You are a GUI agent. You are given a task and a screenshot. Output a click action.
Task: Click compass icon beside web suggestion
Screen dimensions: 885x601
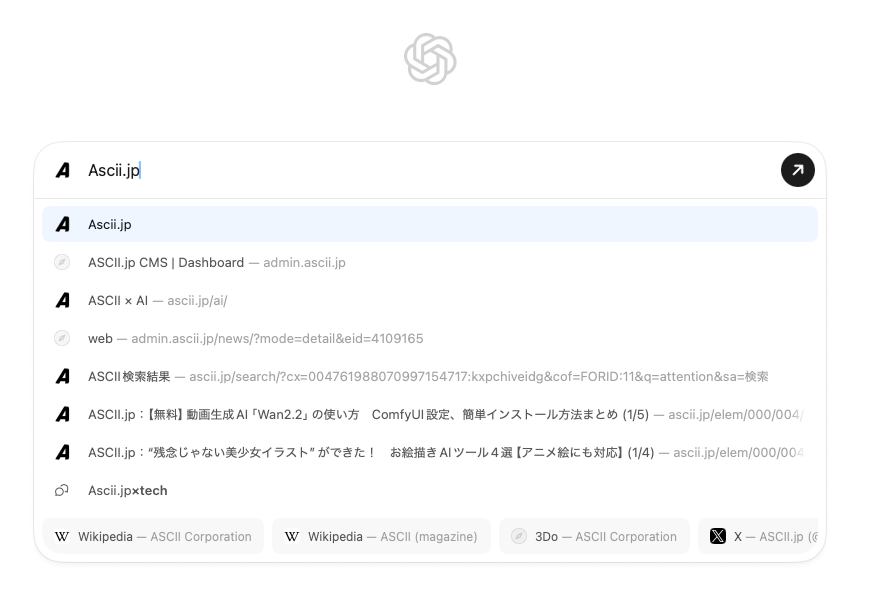point(62,338)
